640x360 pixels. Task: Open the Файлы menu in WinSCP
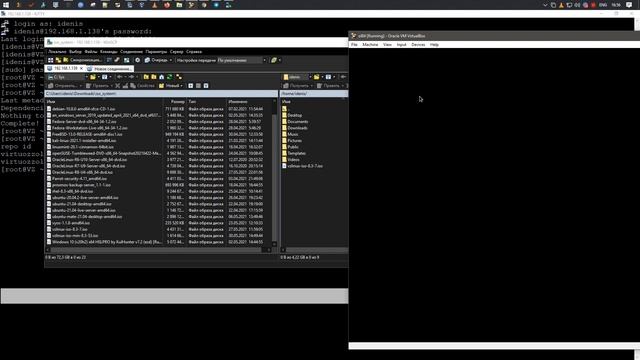91,52
